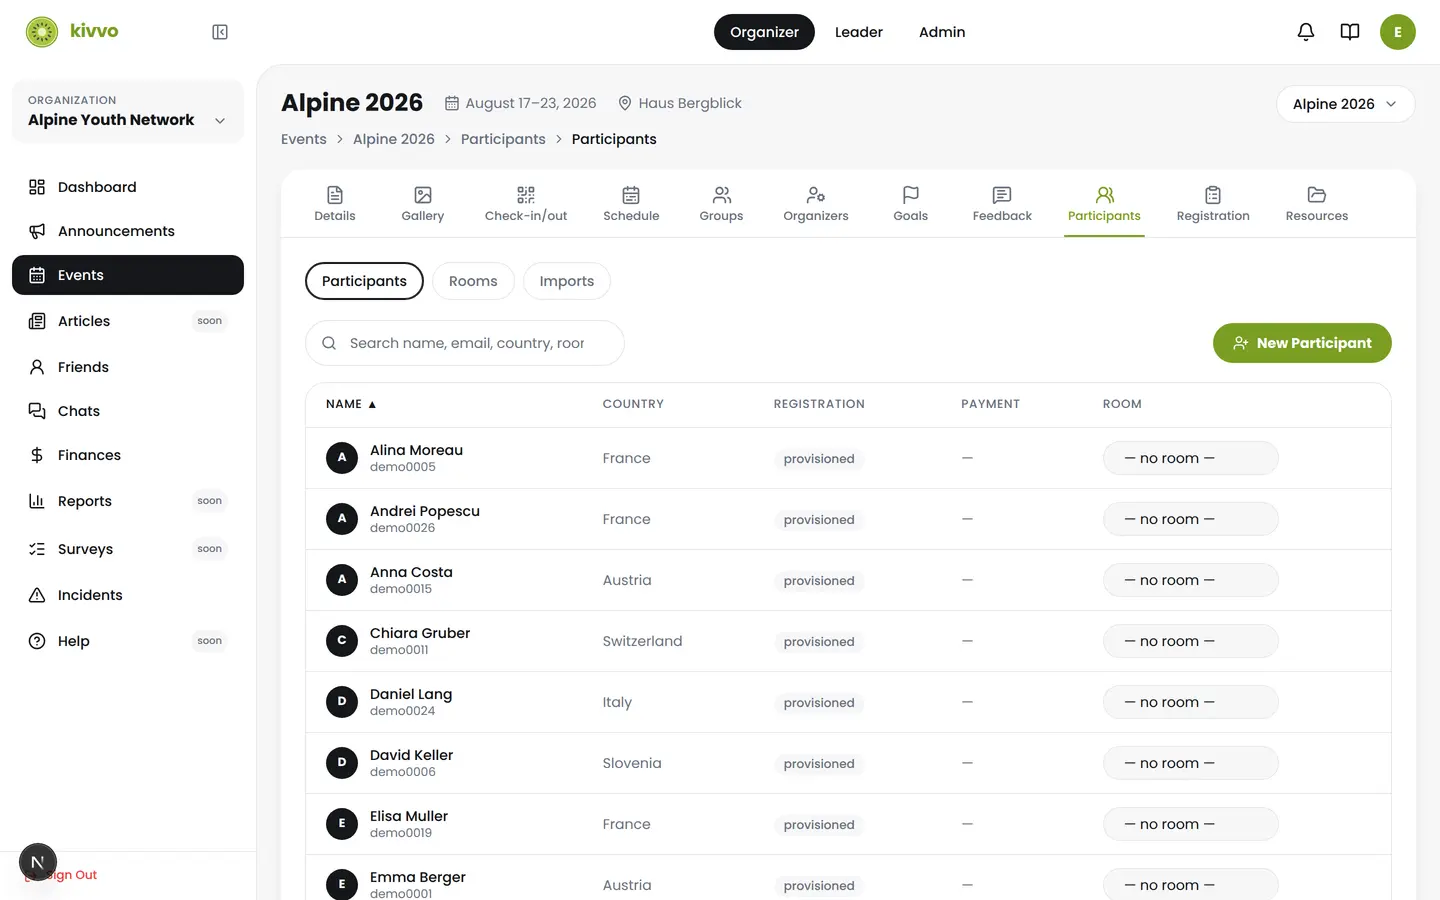Click the Articles newspaper icon
Viewport: 1440px width, 900px height.
click(37, 321)
